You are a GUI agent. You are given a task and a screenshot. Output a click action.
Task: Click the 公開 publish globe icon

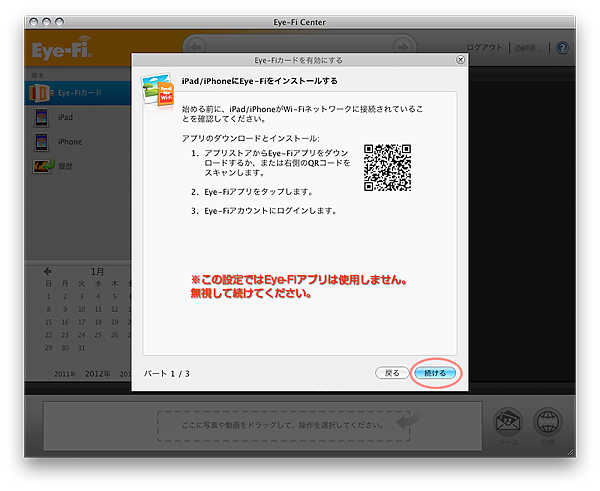[548, 422]
